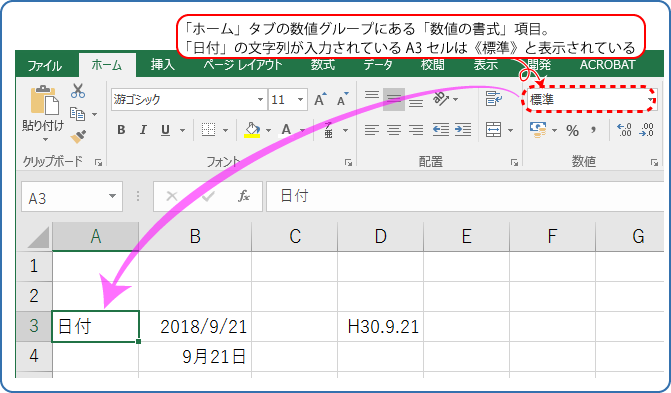Click the ファイル button
This screenshot has height=393, width=671.
point(45,66)
